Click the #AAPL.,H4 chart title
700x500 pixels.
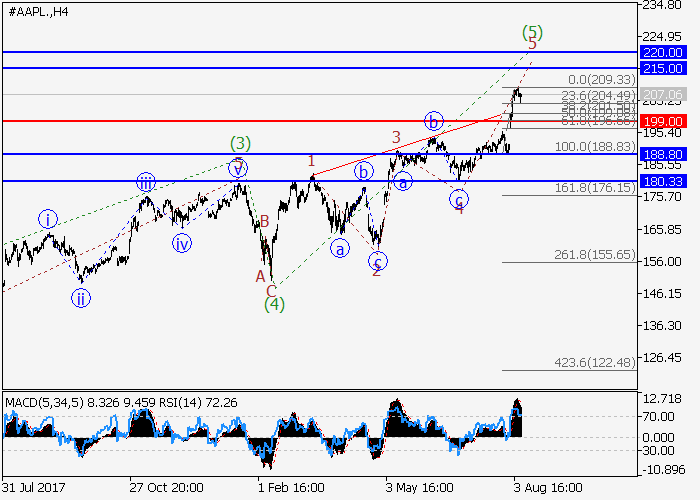[x=39, y=12]
